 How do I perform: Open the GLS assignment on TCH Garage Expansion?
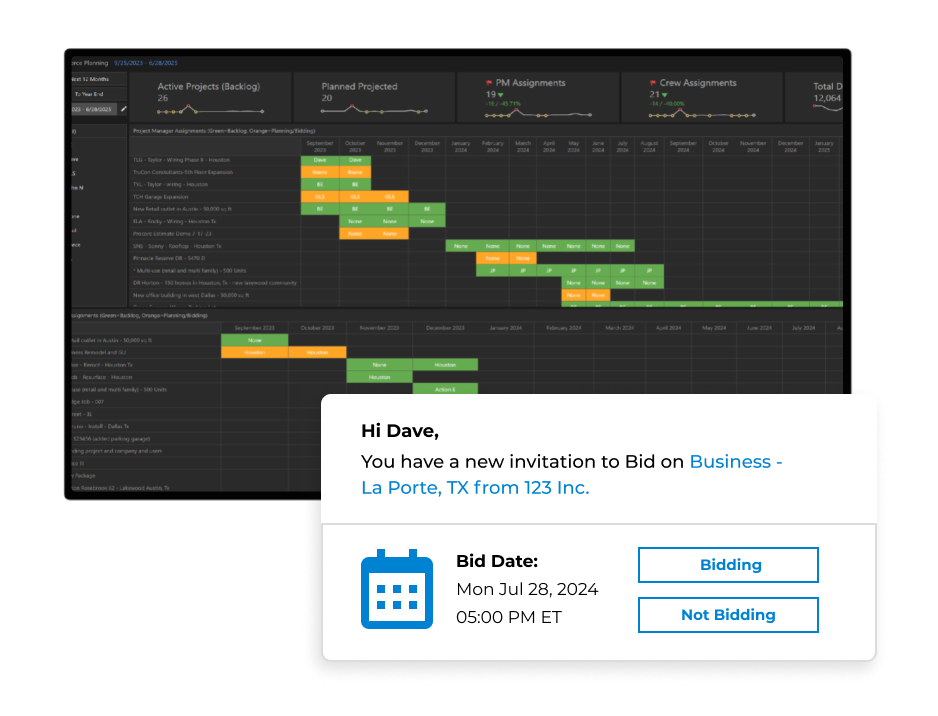[322, 197]
